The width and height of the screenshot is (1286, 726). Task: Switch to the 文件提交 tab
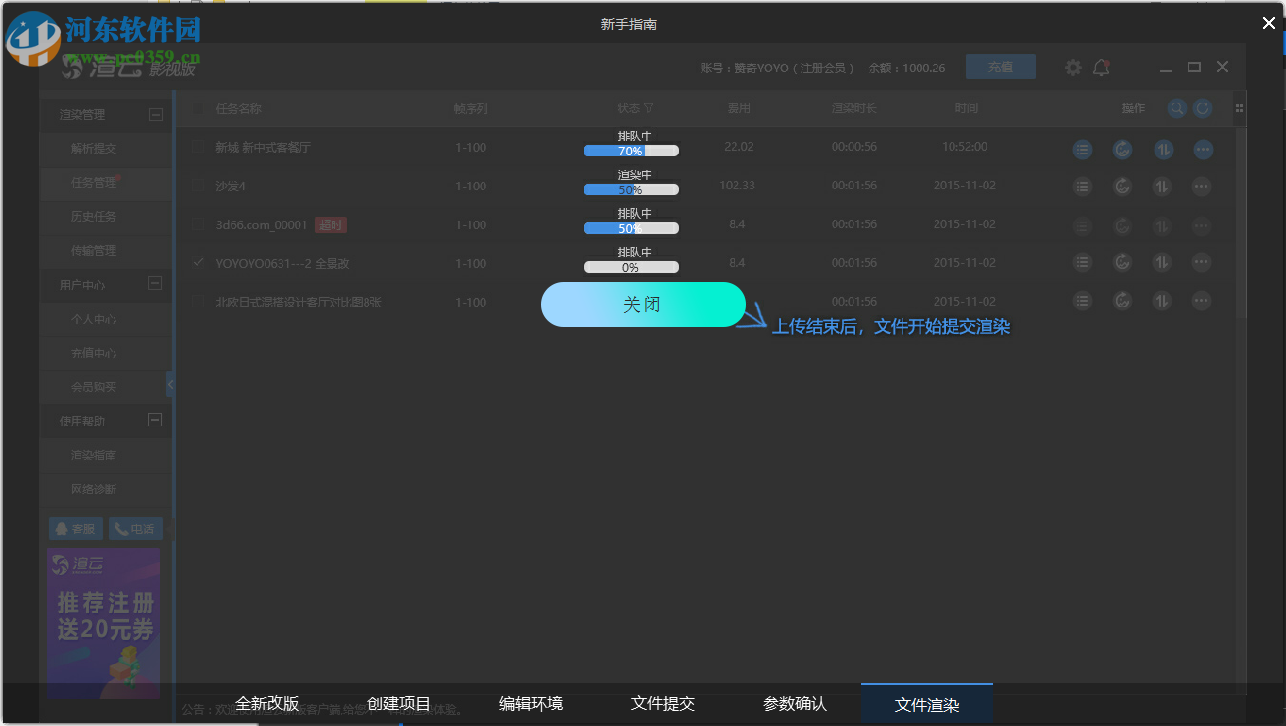[x=663, y=704]
